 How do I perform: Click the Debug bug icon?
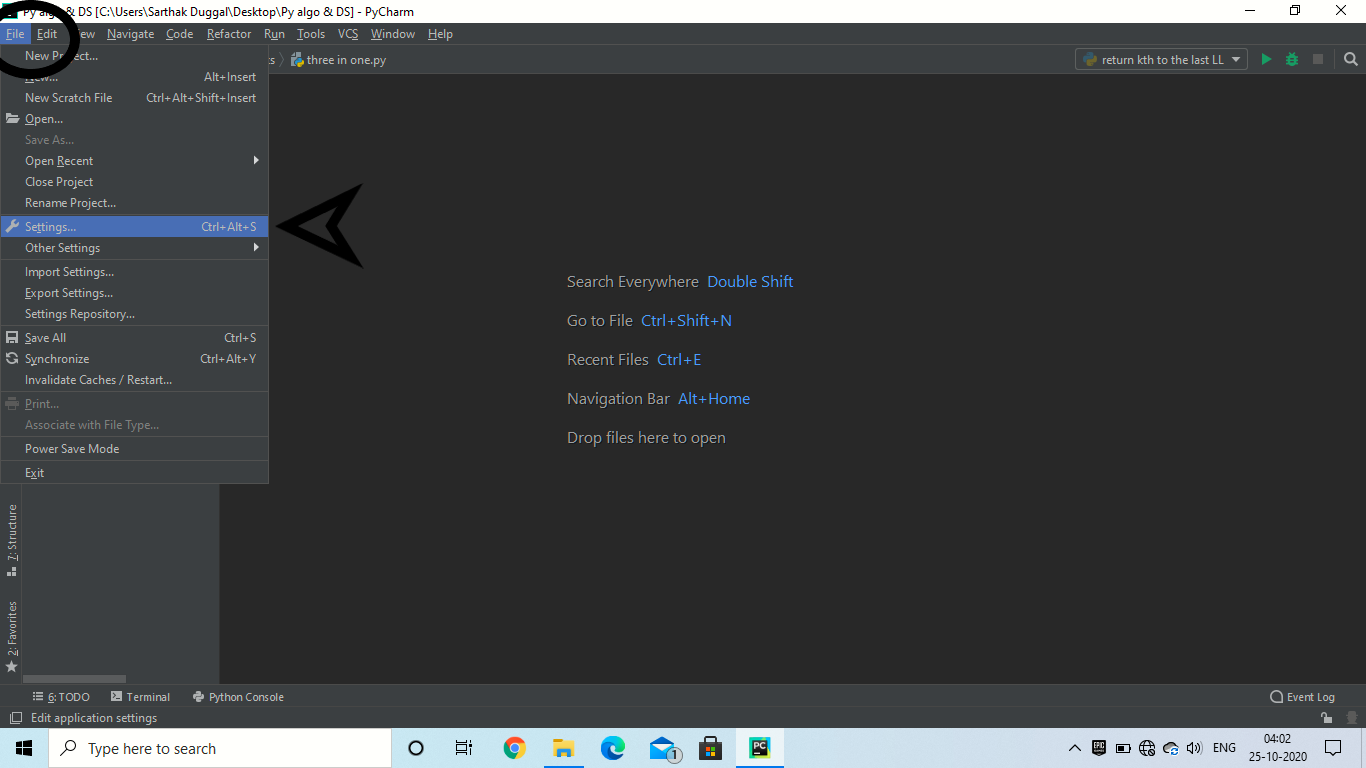click(1292, 60)
